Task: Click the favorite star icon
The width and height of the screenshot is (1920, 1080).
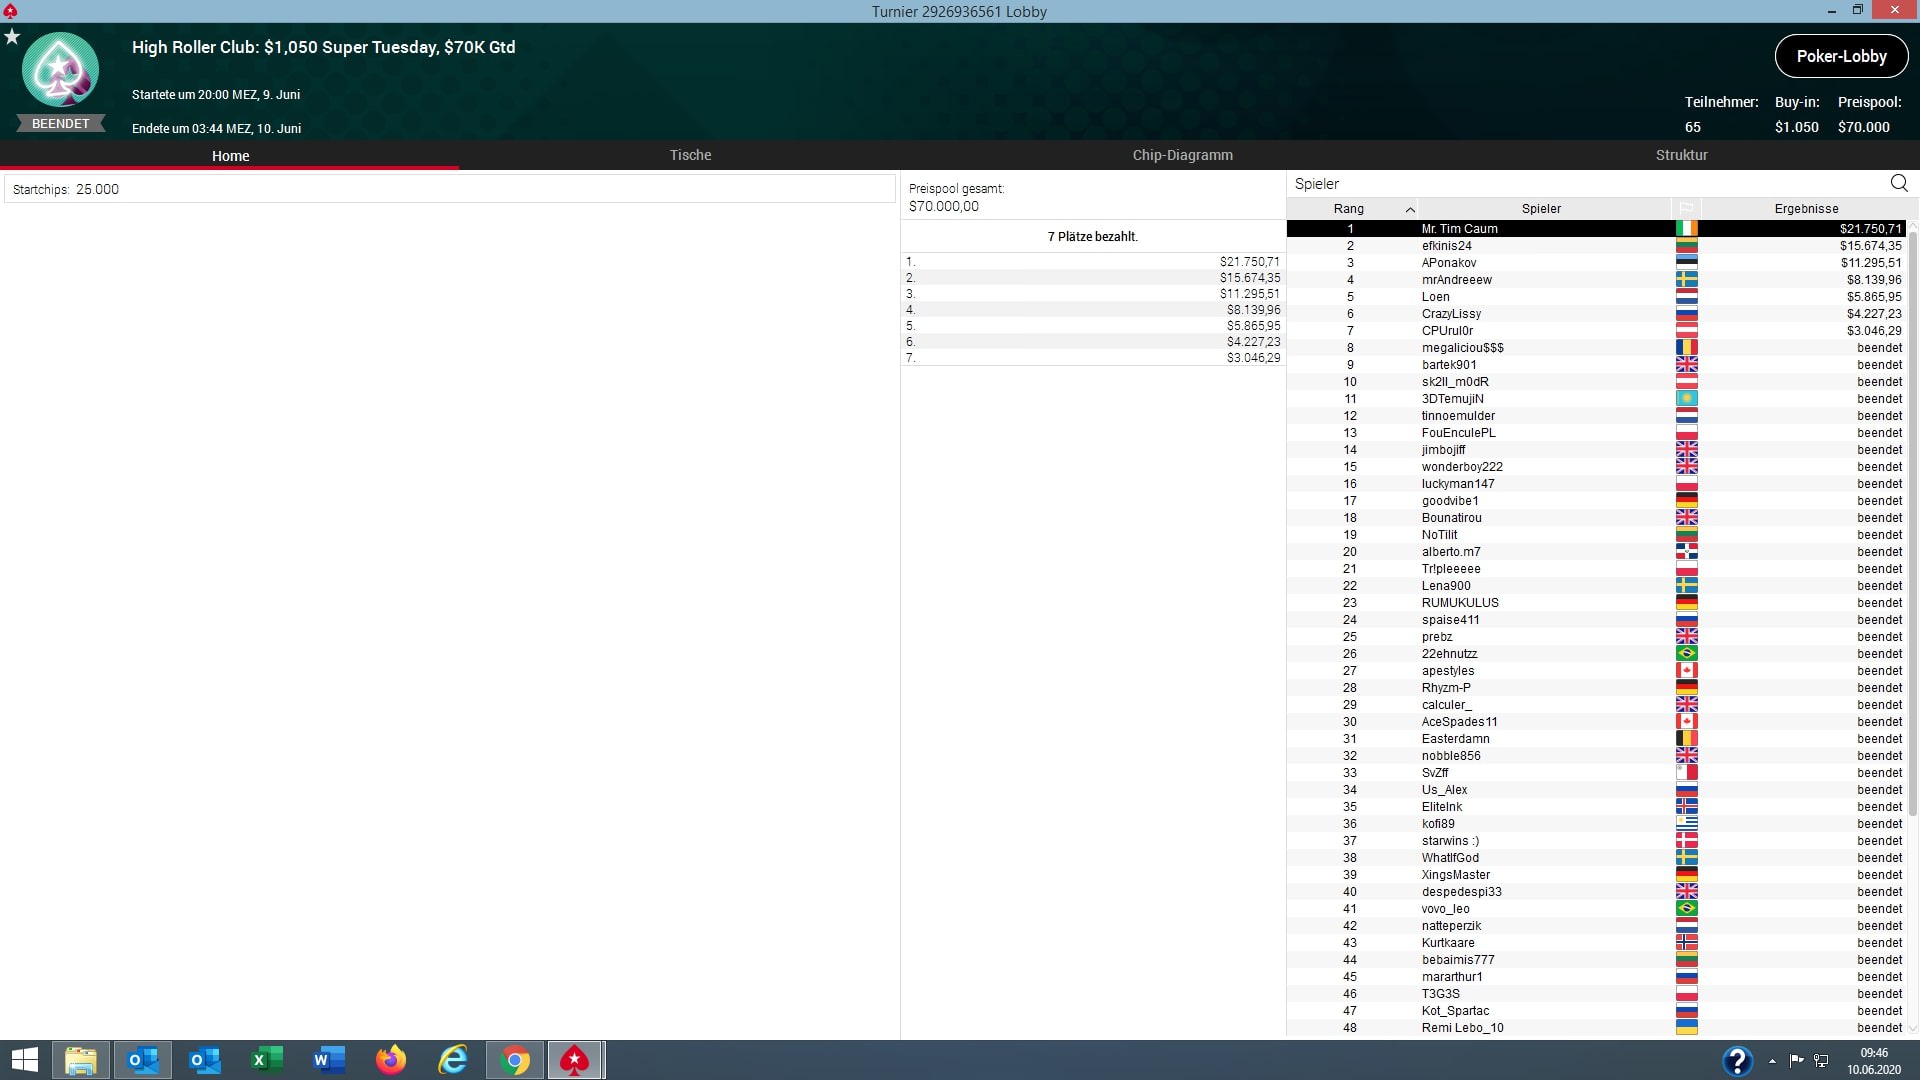Action: click(x=12, y=37)
